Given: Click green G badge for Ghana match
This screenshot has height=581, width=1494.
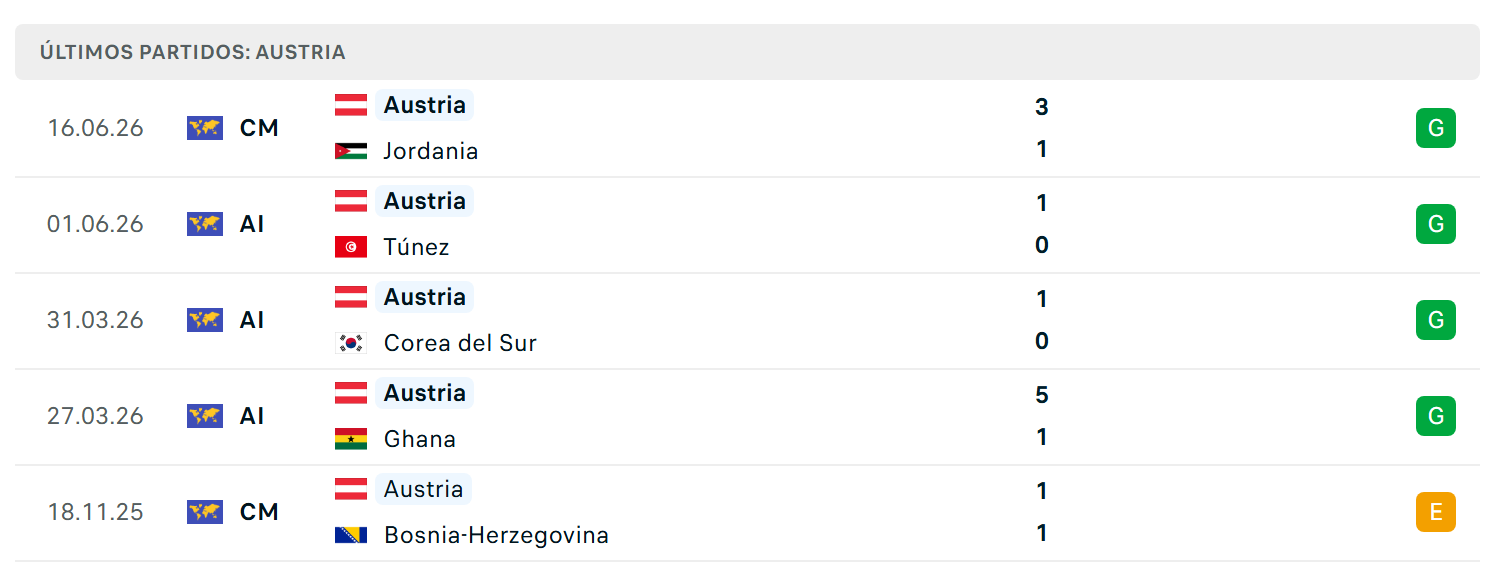Looking at the screenshot, I should (x=1436, y=416).
